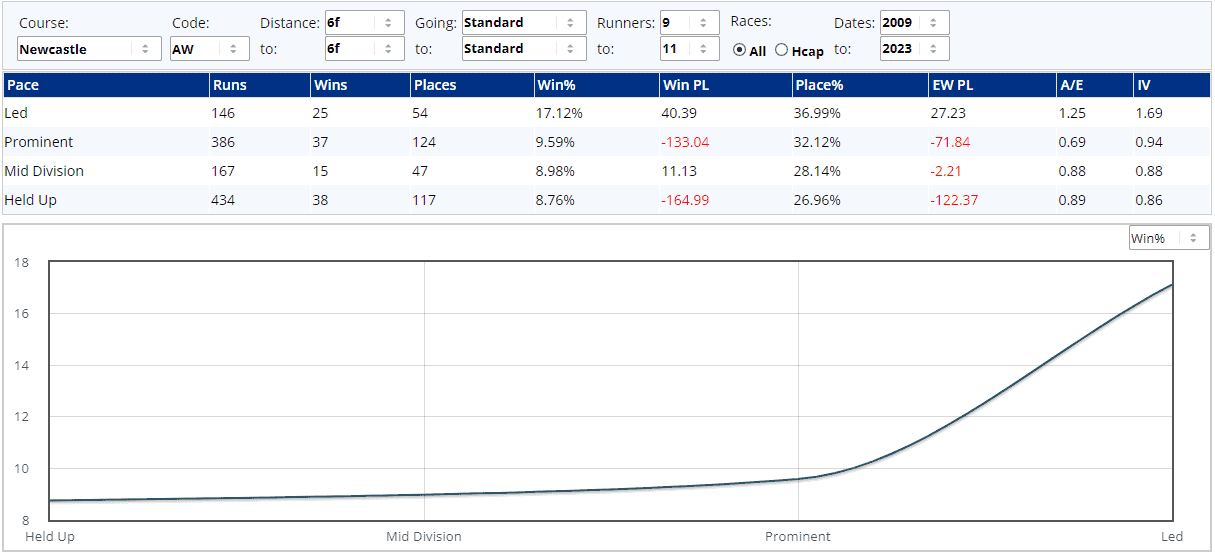Select the Led pace row
This screenshot has width=1215, height=558.
[17, 113]
